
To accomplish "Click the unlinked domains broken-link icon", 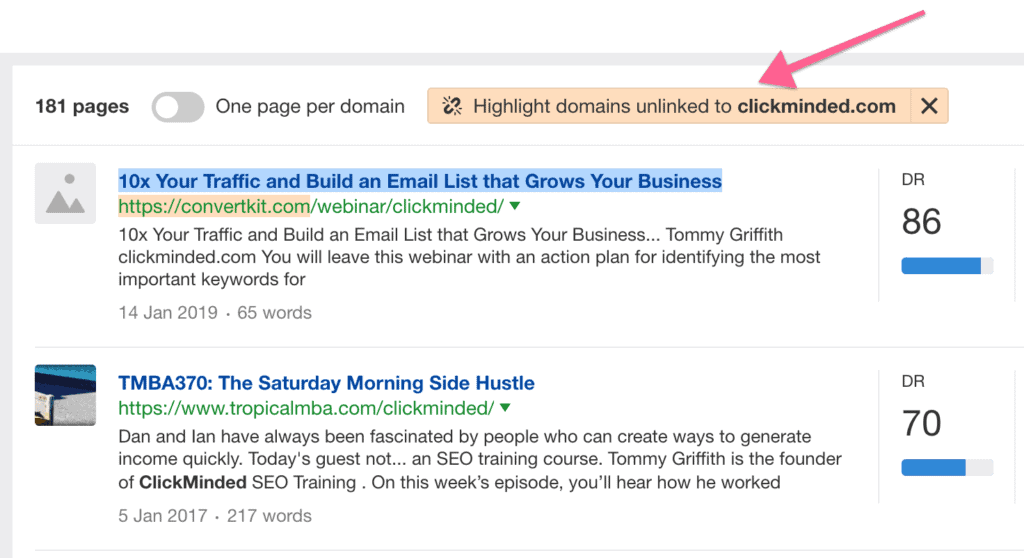I will [451, 106].
